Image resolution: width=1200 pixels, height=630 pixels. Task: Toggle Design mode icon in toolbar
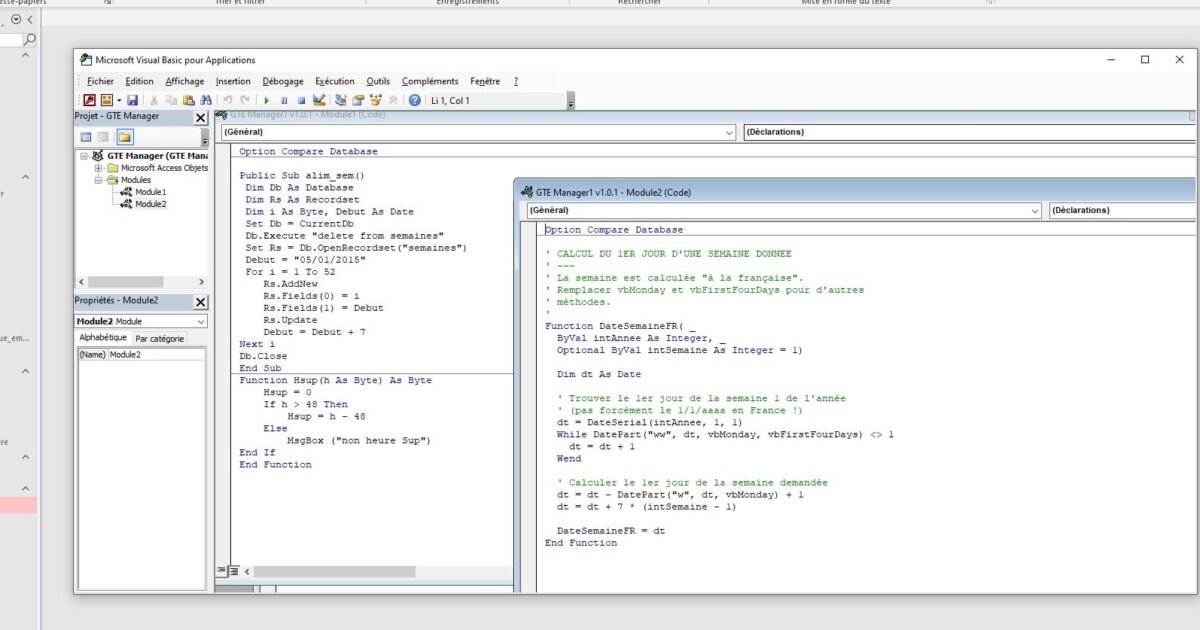pyautogui.click(x=319, y=100)
